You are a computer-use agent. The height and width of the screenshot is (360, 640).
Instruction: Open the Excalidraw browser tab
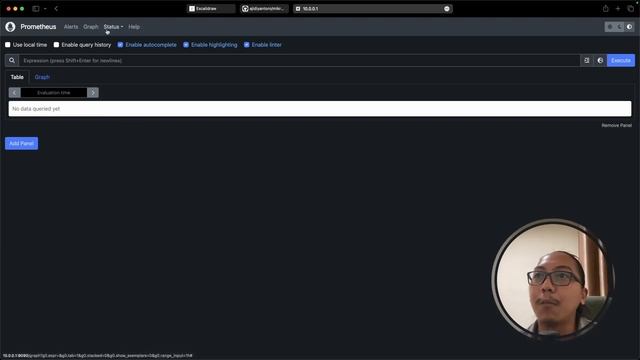tap(211, 9)
